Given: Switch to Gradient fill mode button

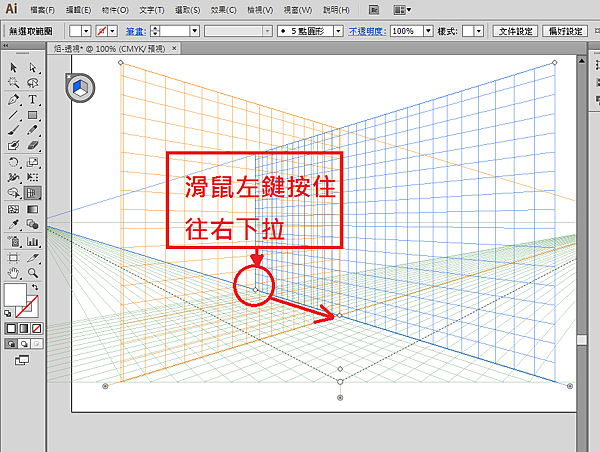Looking at the screenshot, I should [23, 328].
